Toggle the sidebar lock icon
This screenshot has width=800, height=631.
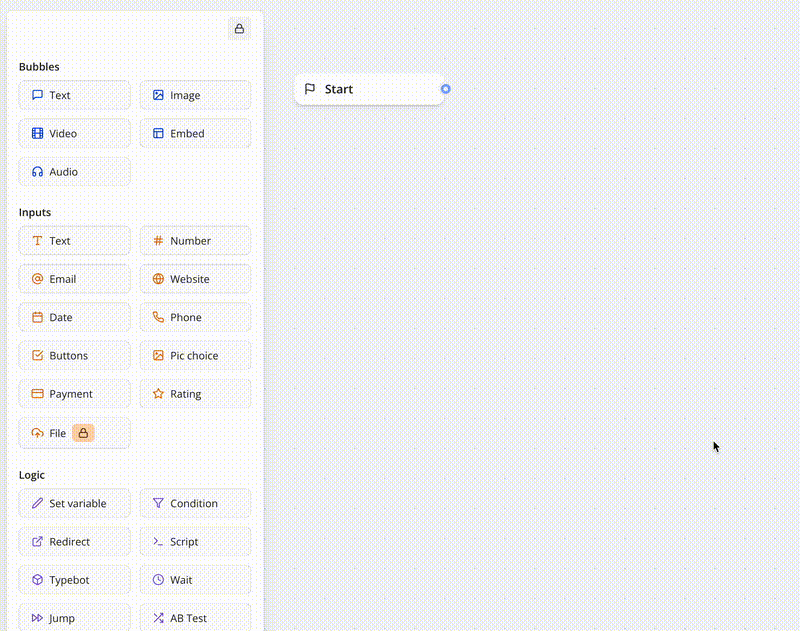pyautogui.click(x=239, y=29)
